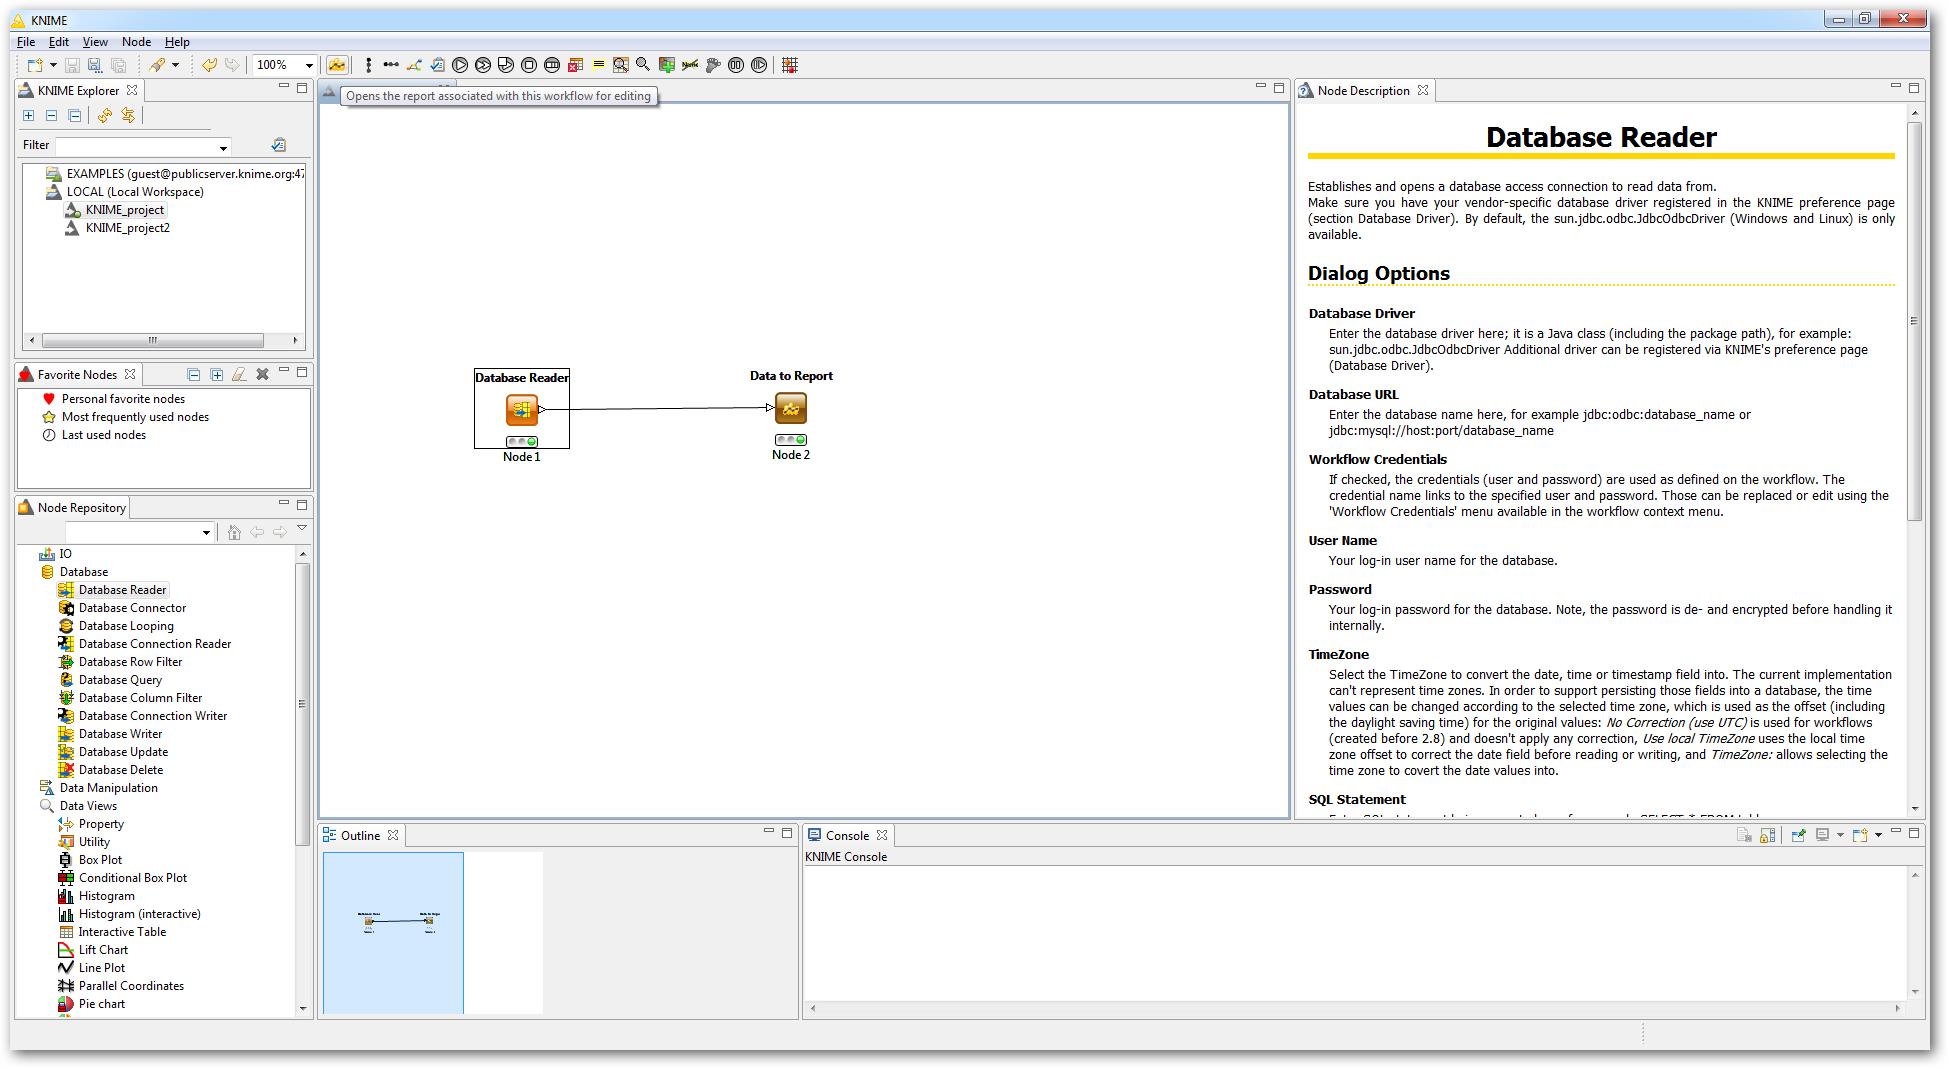The image size is (1948, 1068).
Task: Click the refresh icon in KNIME Explorer
Action: pos(105,116)
